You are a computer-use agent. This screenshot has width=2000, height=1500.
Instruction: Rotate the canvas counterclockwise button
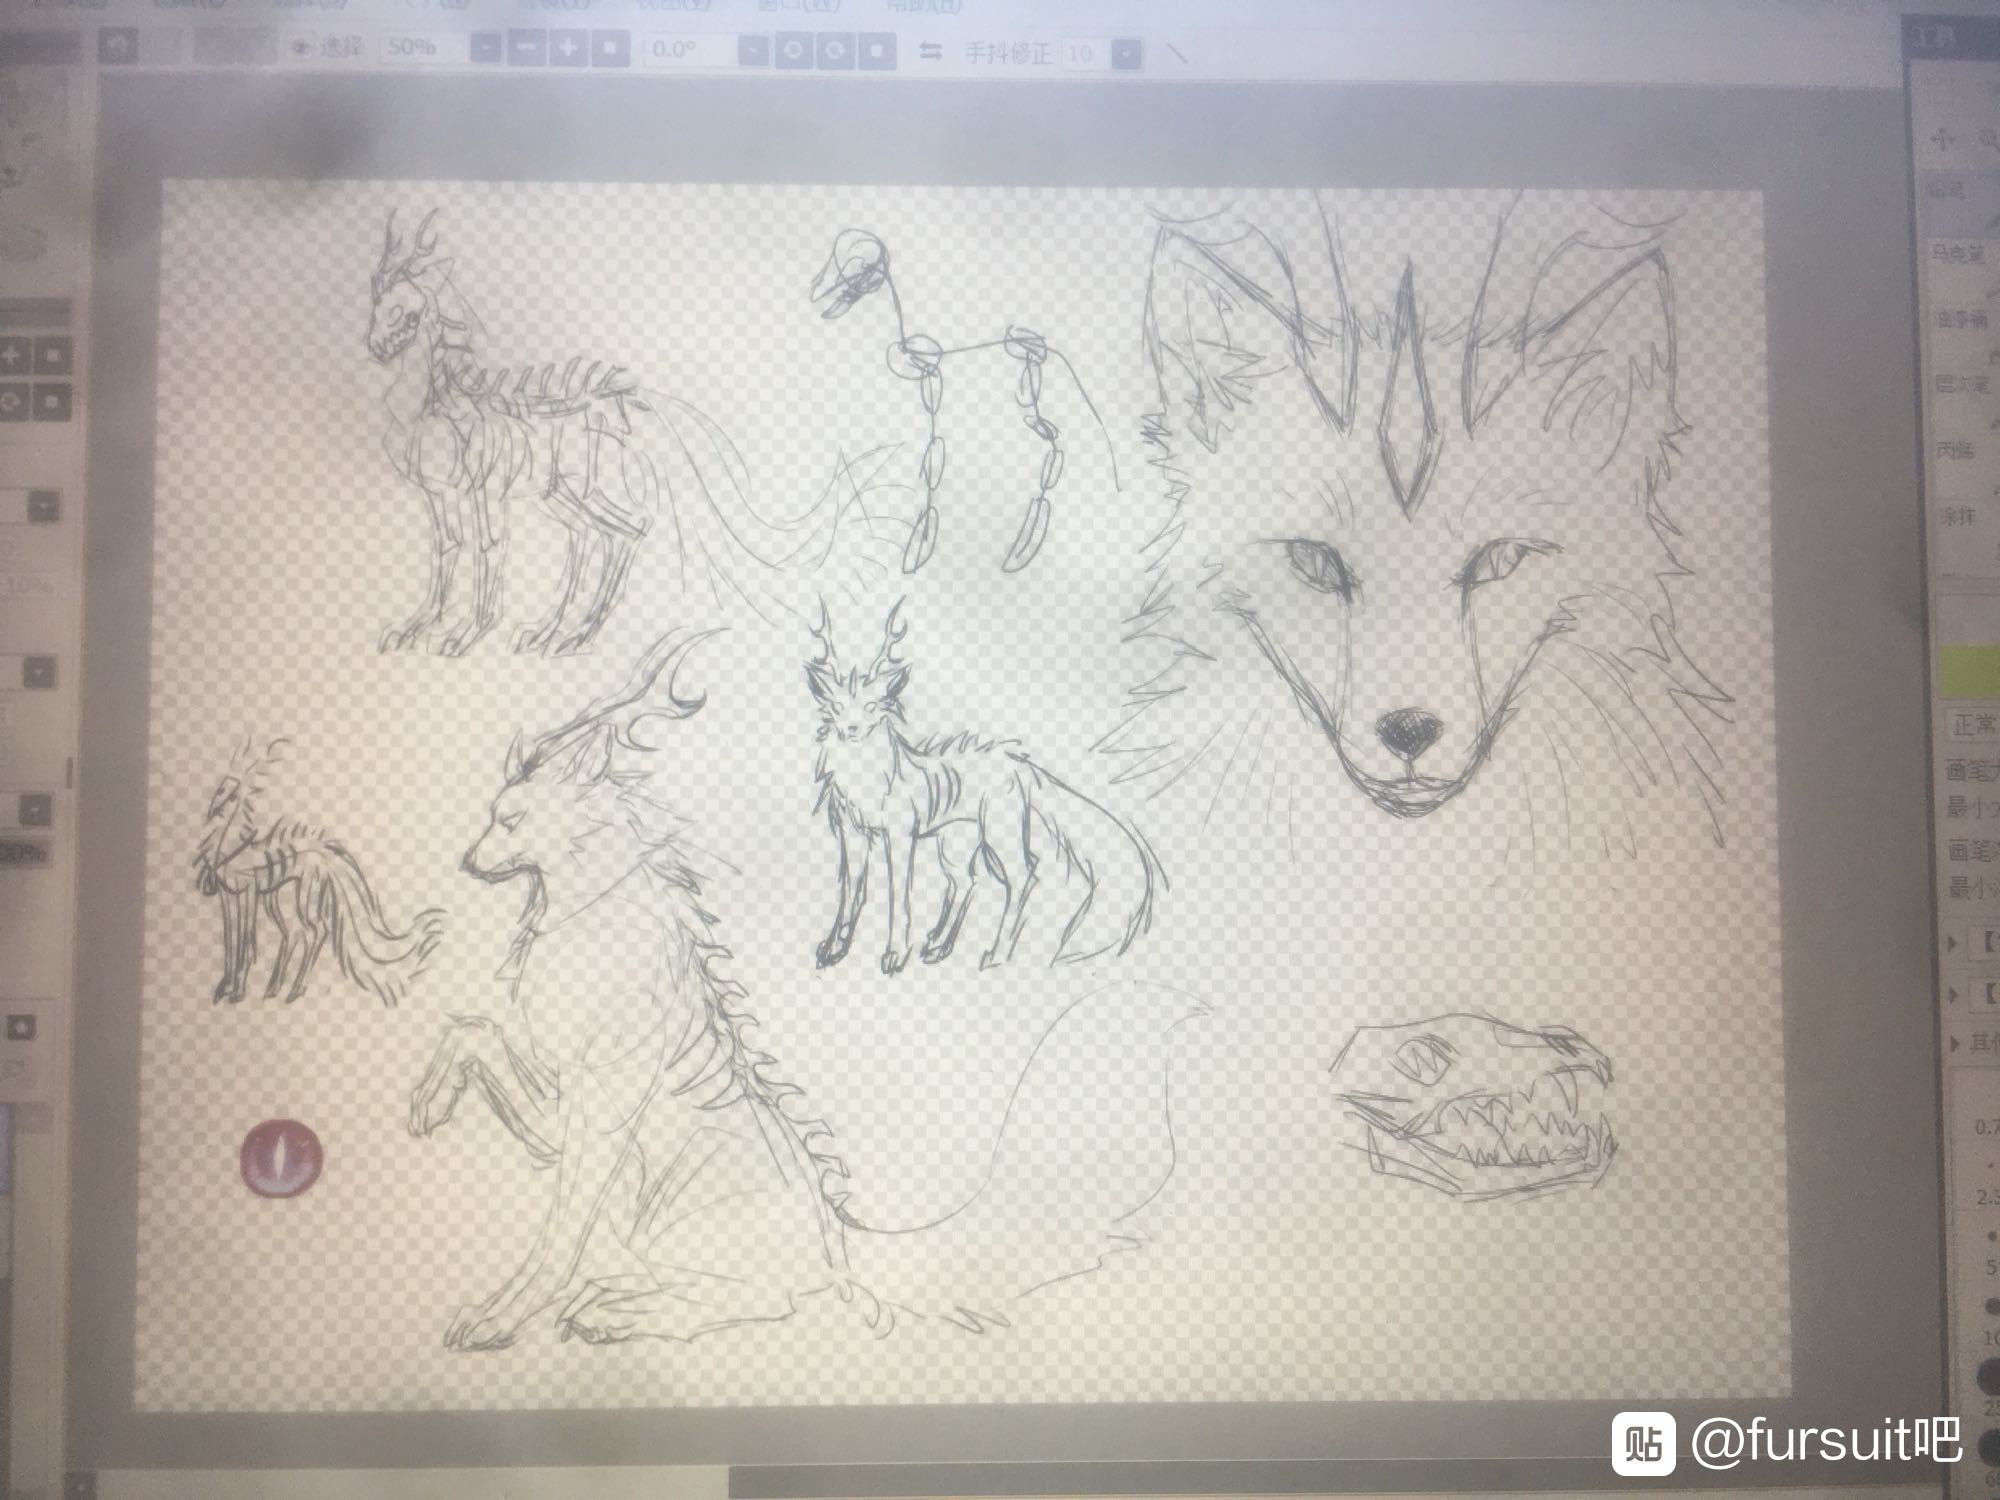click(792, 51)
